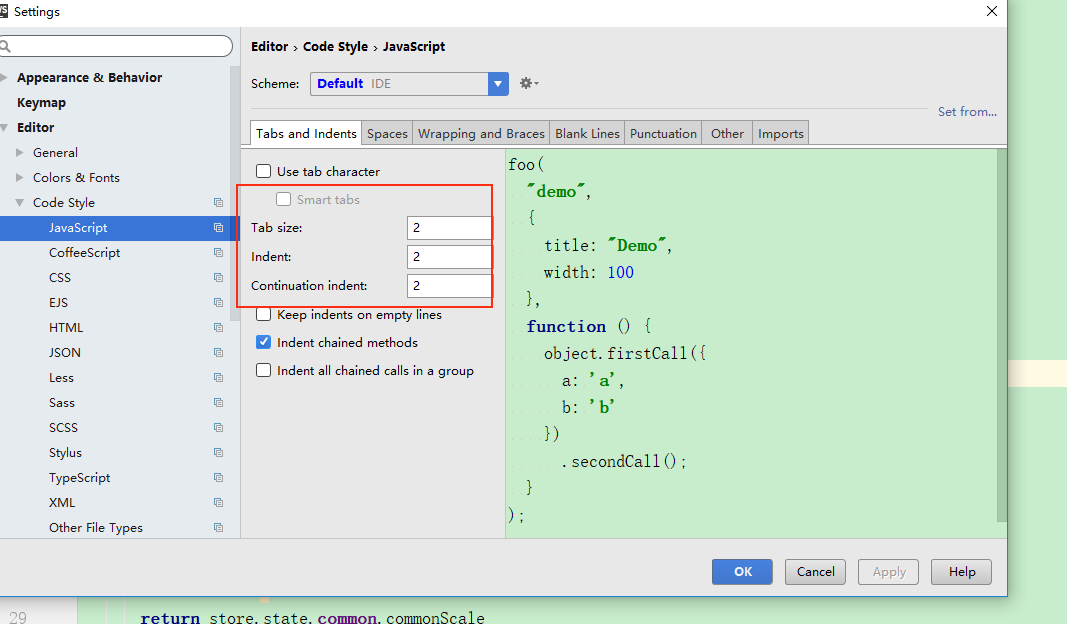This screenshot has height=624, width=1067.
Task: Click the OK button
Action: 742,572
